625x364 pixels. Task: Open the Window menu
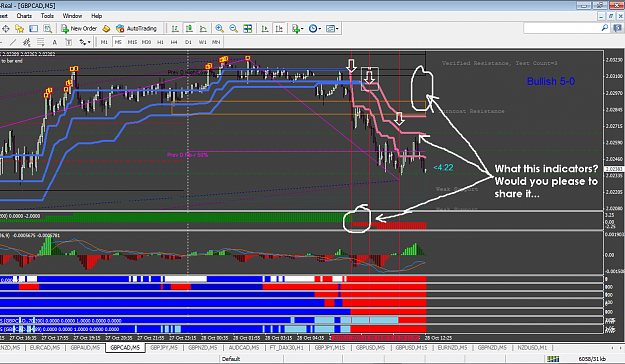[x=72, y=16]
